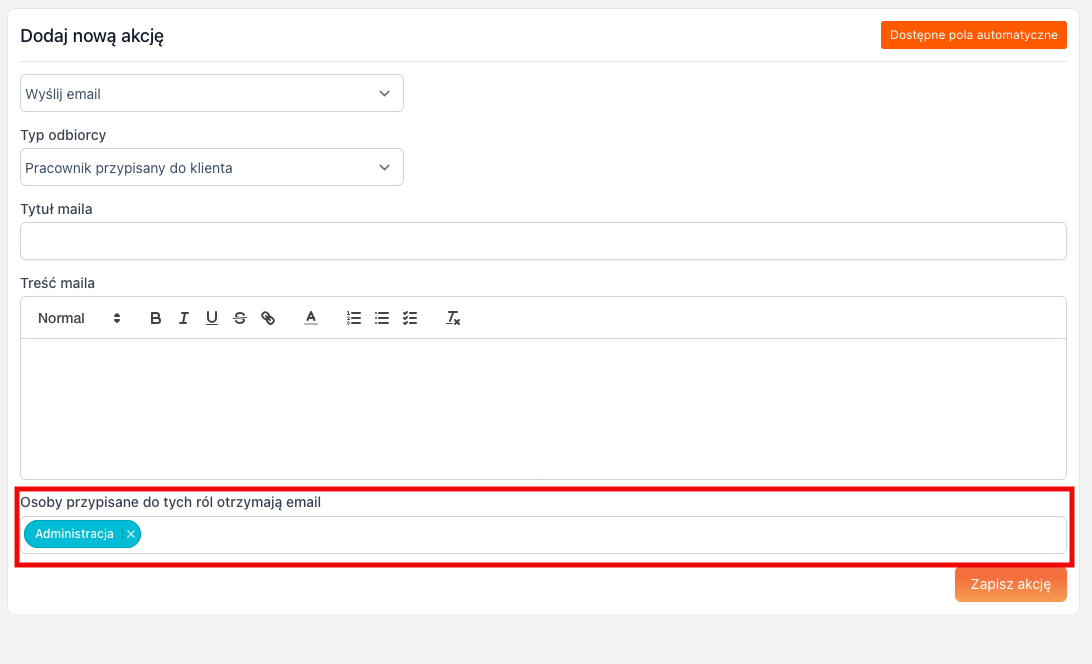
Task: Remove the 'Administracja' role tag
Action: coord(131,534)
